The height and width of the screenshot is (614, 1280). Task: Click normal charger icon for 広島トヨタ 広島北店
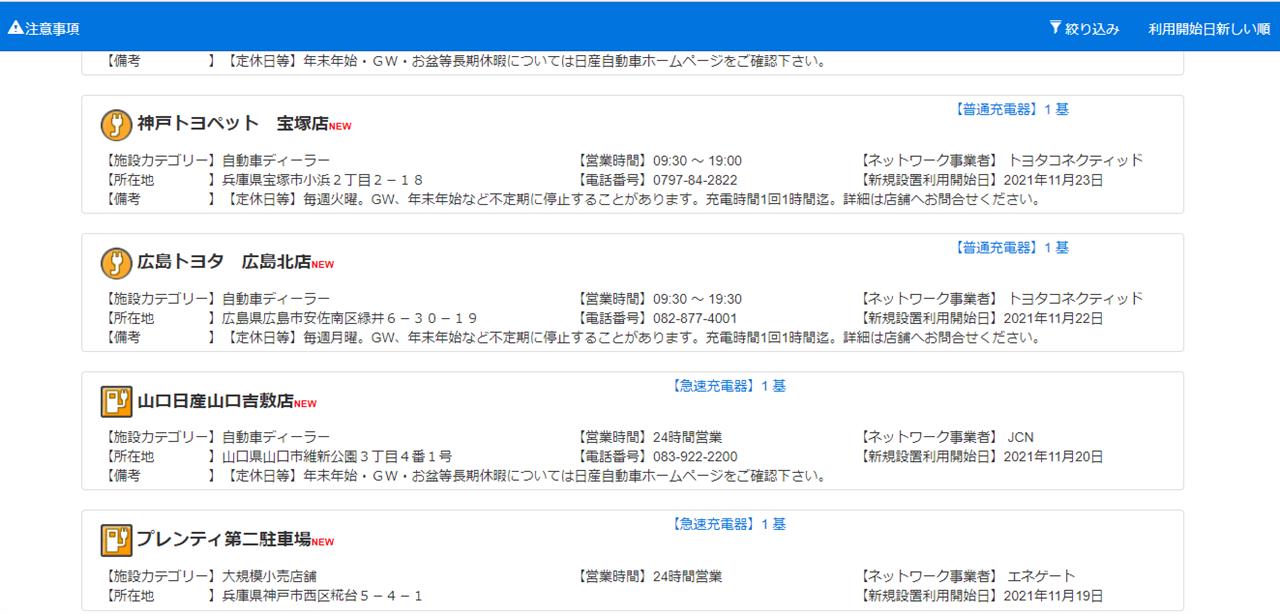tap(117, 263)
